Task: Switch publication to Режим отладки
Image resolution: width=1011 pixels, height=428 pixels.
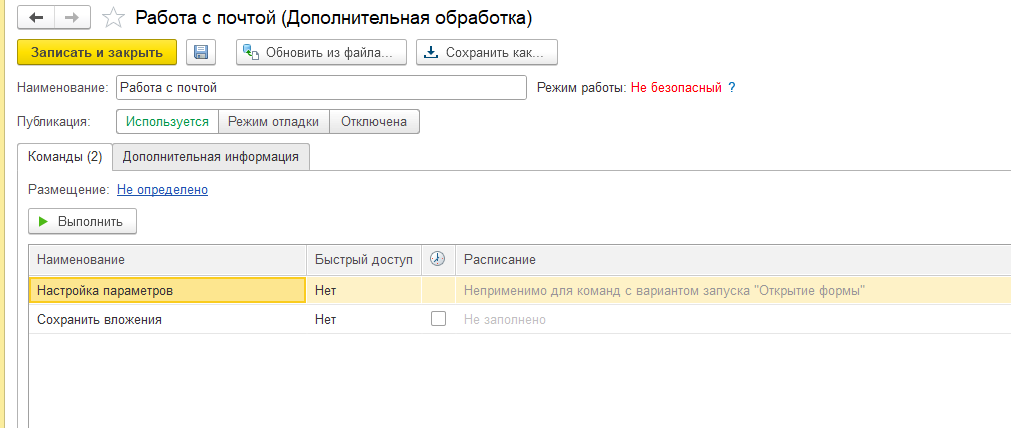Action: click(273, 121)
